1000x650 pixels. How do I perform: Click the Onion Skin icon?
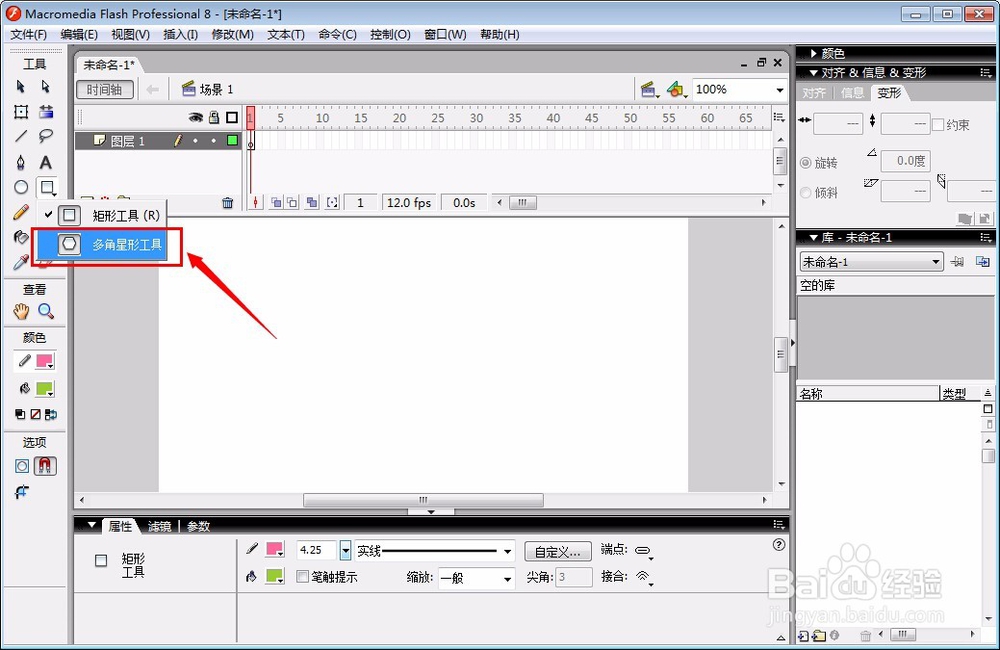pyautogui.click(x=276, y=203)
